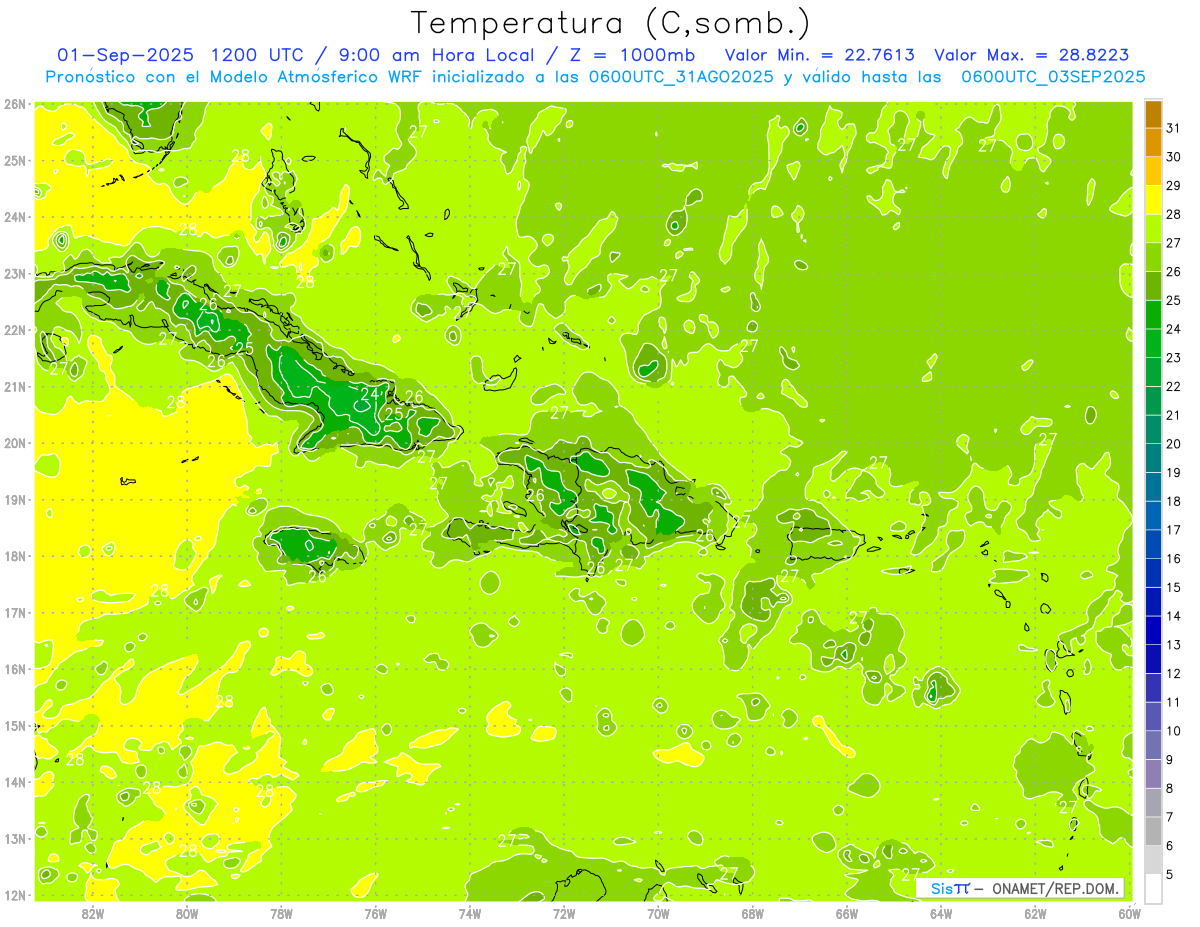Click the 14N latitude axis label
Viewport: 1200px width, 927px height.
click(x=15, y=782)
